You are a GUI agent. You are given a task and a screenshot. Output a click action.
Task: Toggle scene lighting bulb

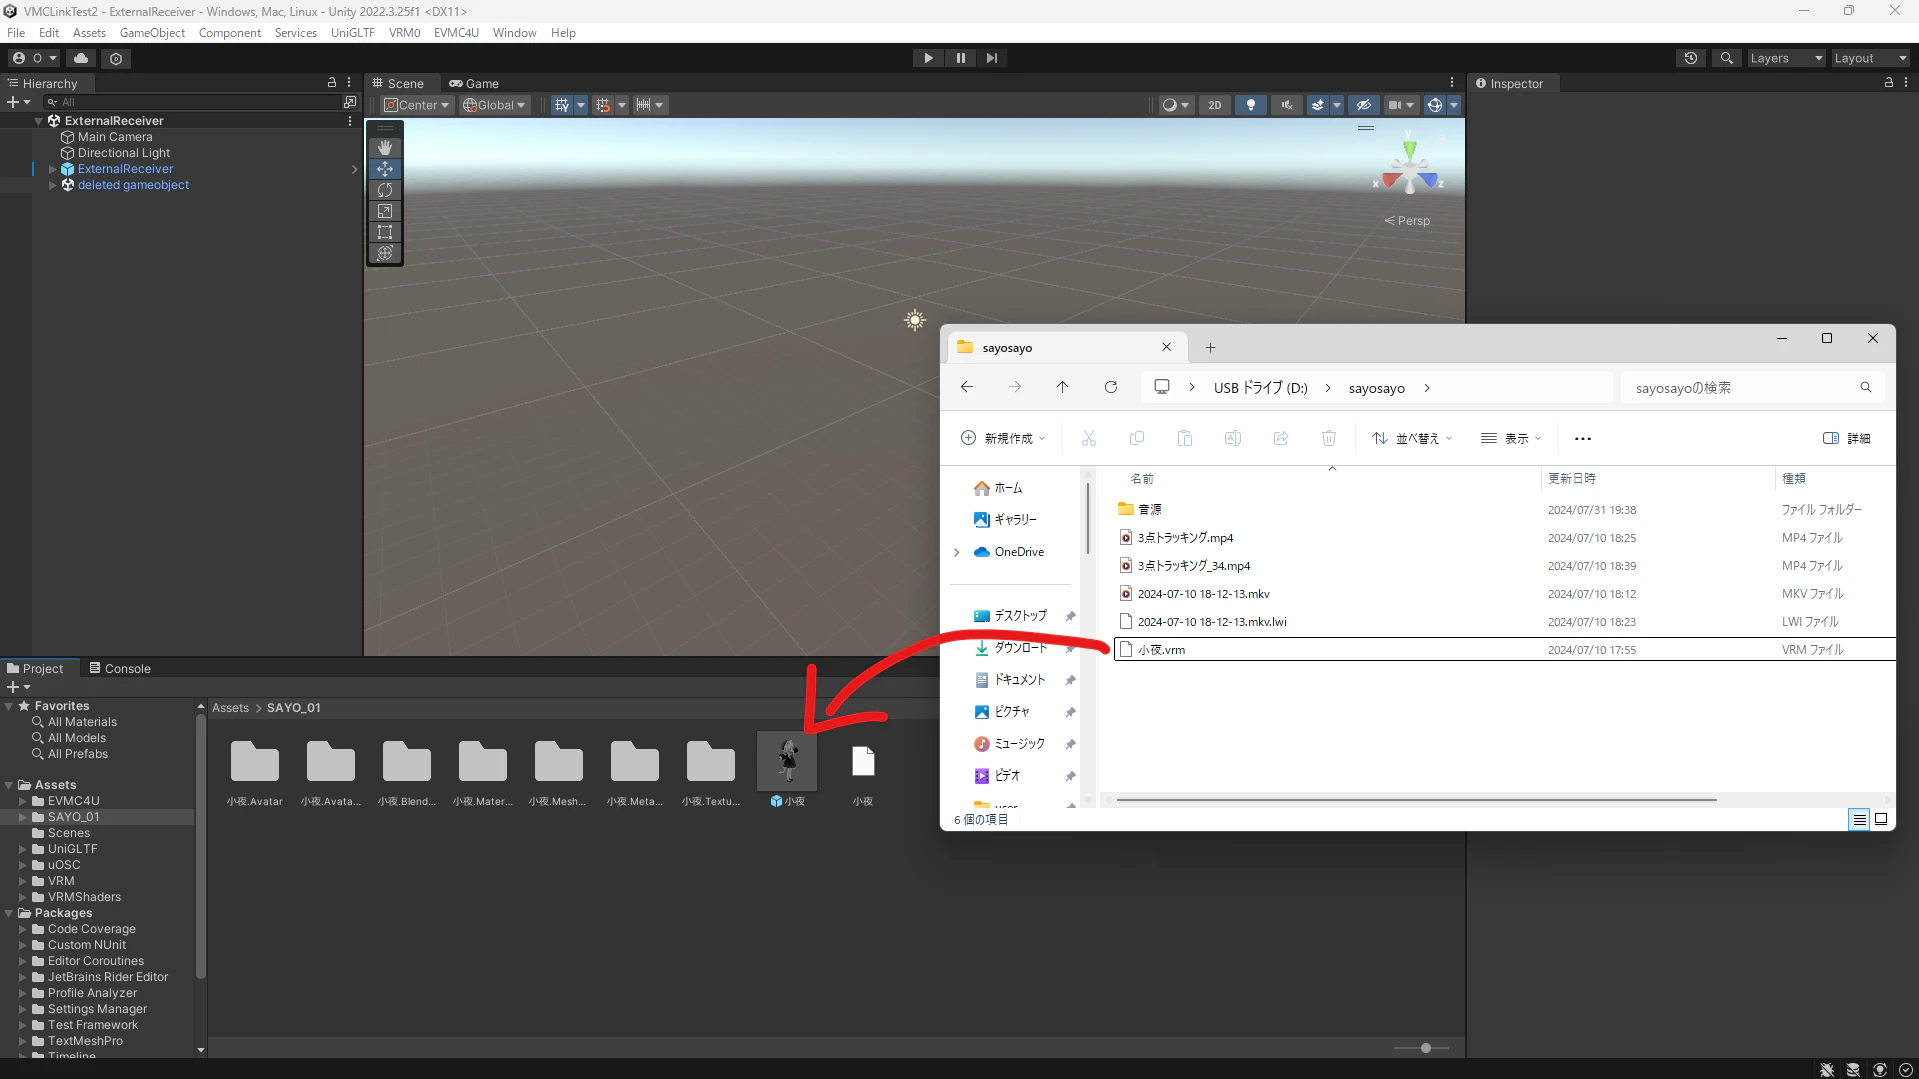[1250, 105]
